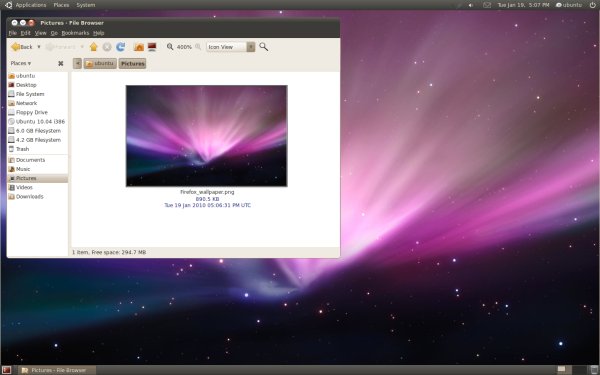Image resolution: width=600 pixels, height=375 pixels.
Task: Click the file date Tue 19 Jan 2010 text
Action: pos(207,205)
